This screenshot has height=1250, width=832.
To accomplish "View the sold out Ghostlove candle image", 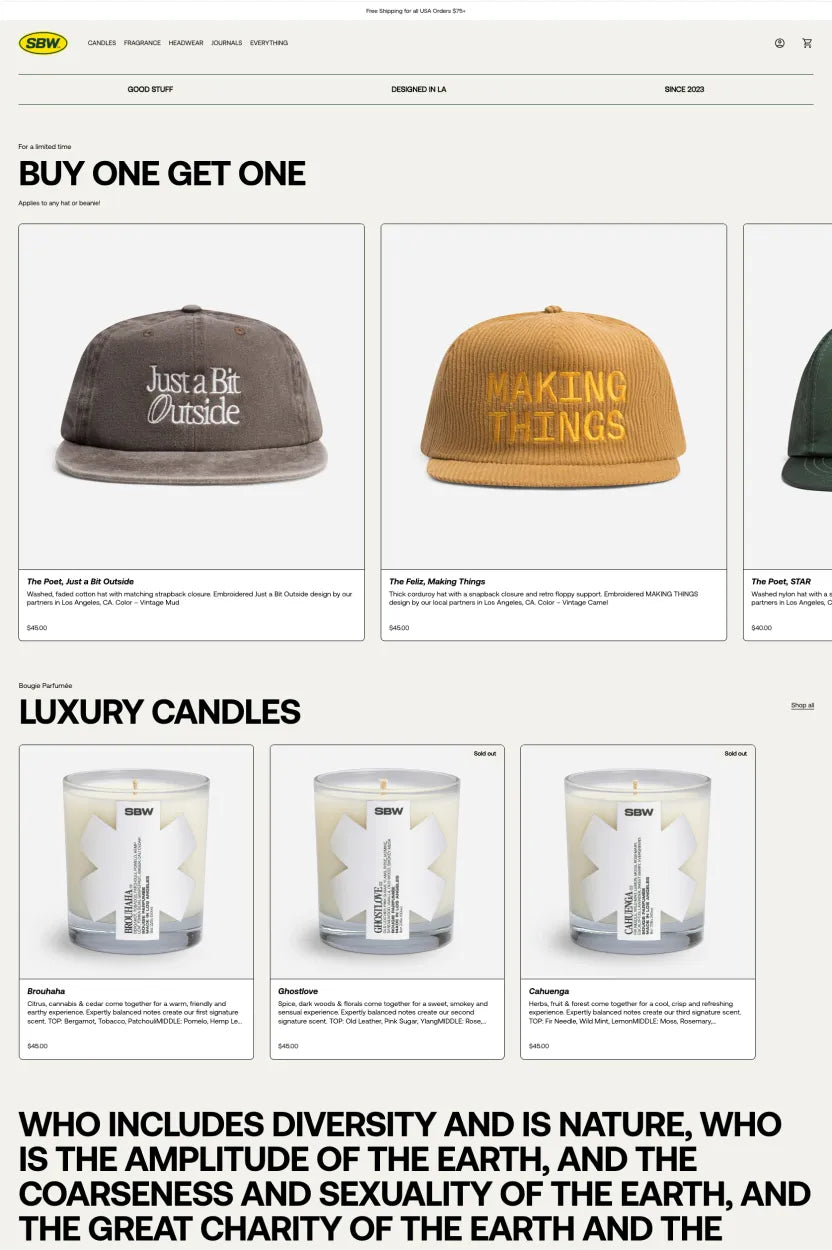I will point(387,862).
